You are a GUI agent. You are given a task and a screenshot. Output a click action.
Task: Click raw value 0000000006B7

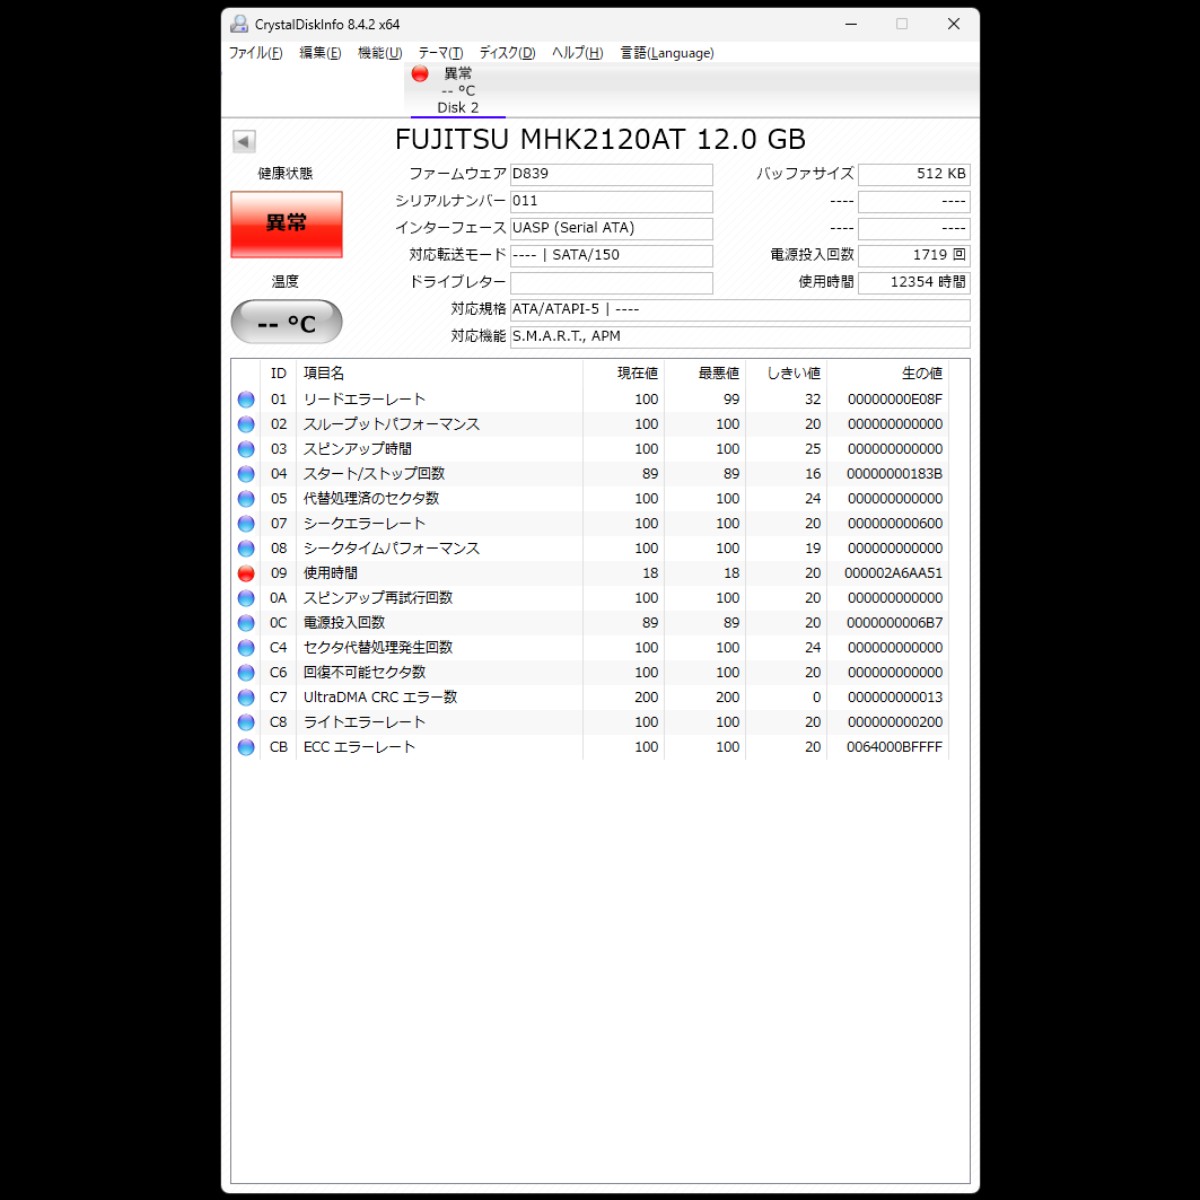[x=895, y=622]
